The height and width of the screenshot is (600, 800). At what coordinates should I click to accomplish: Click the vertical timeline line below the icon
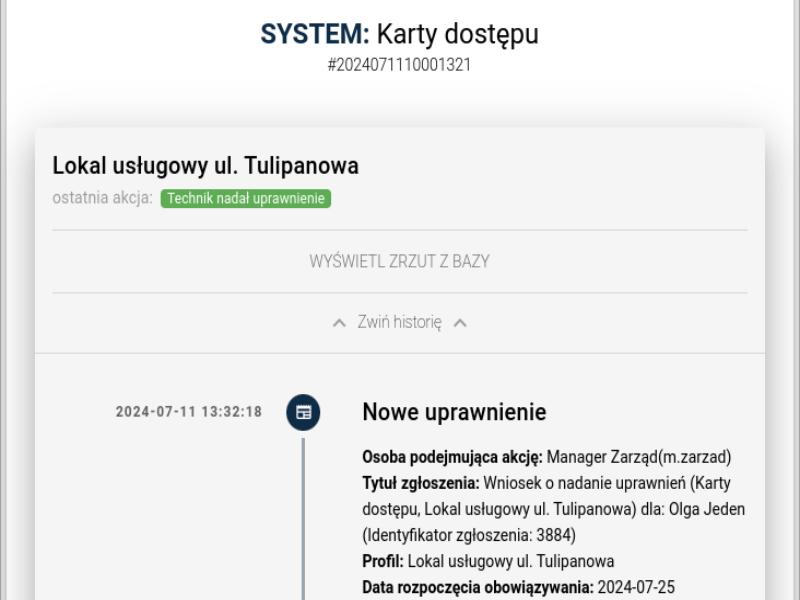[303, 520]
